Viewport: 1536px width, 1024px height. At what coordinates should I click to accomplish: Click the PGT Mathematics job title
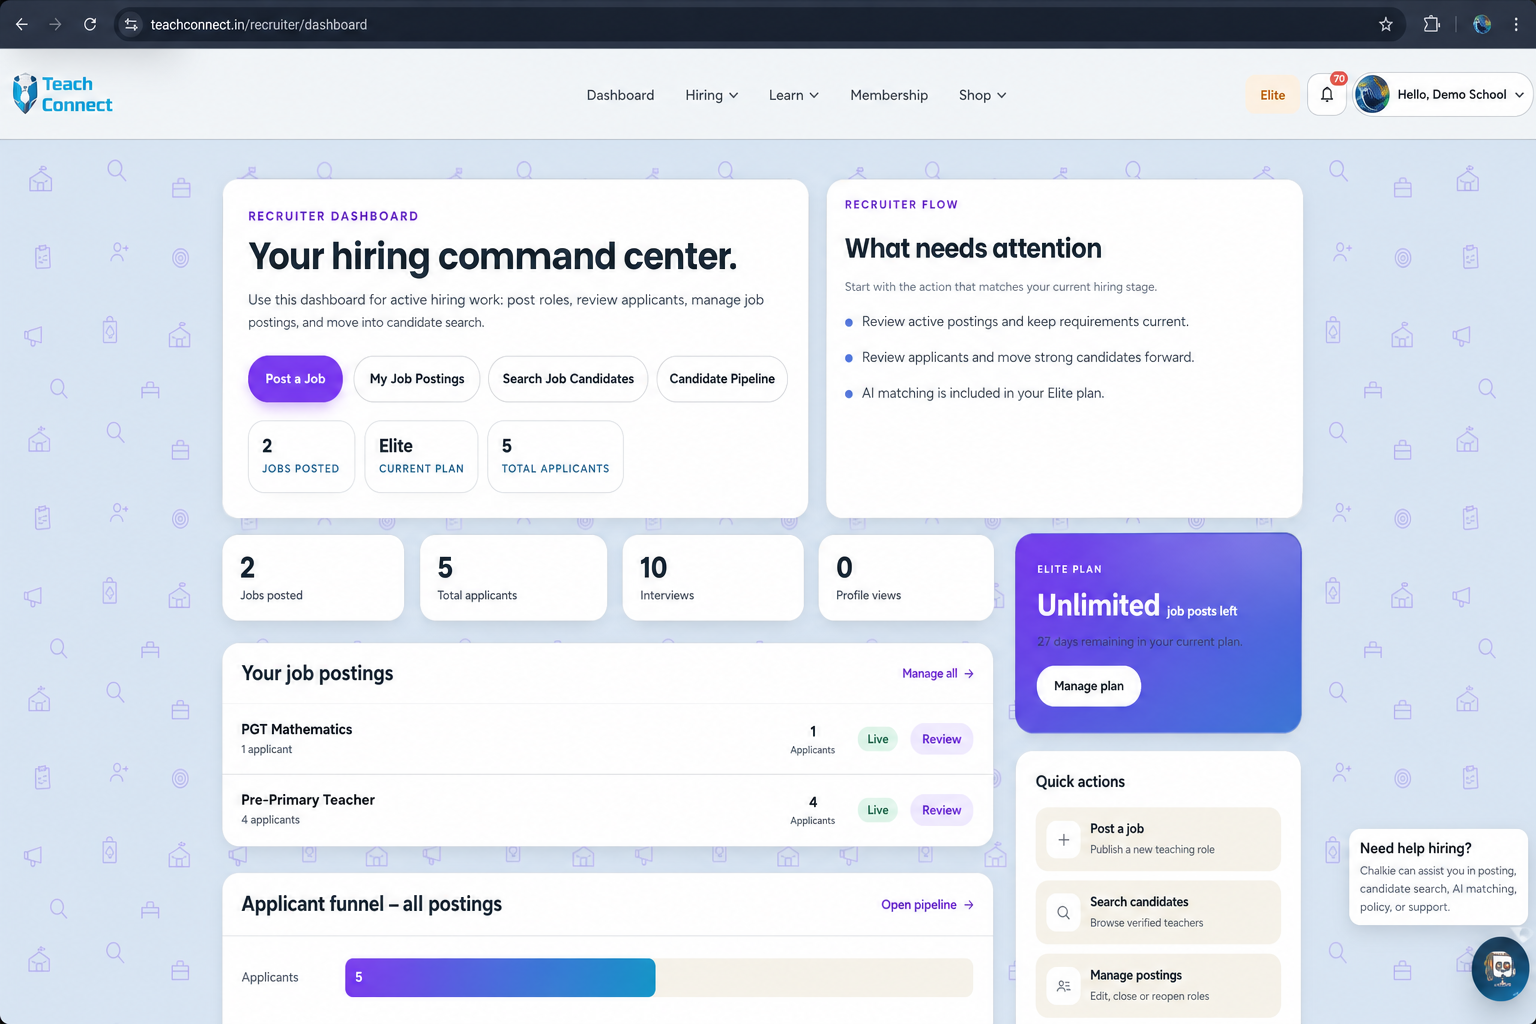click(x=296, y=729)
